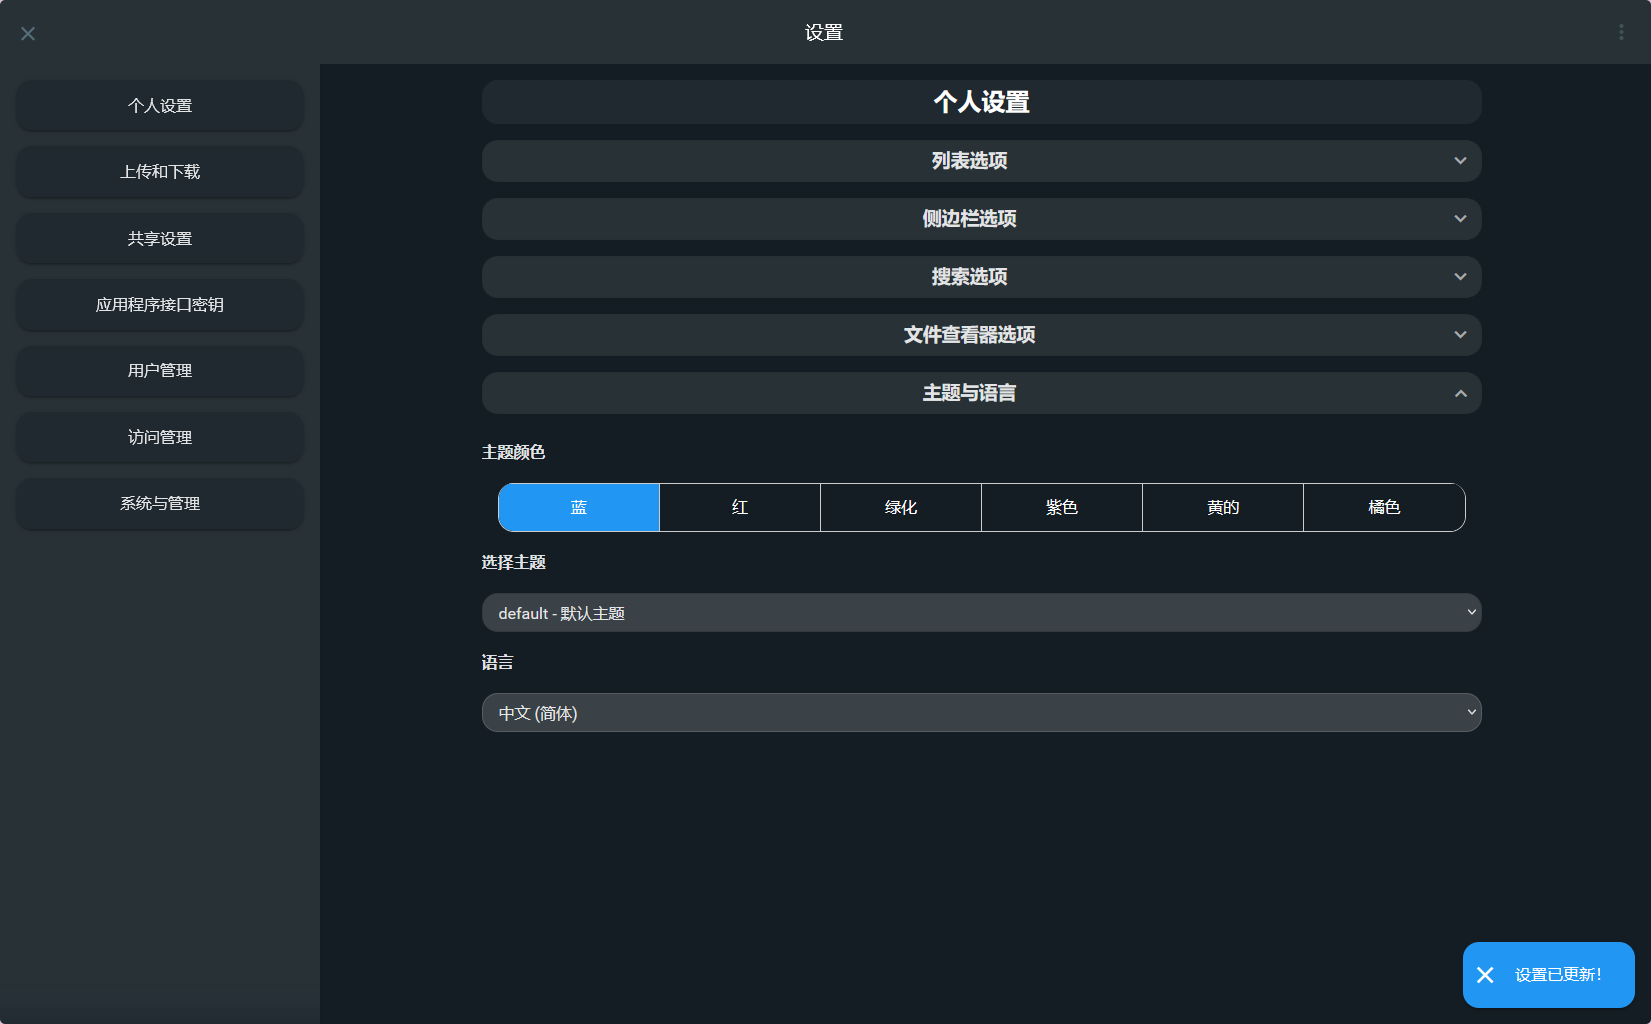
Task: Go to 用户管理 in the sidebar
Action: 159,371
